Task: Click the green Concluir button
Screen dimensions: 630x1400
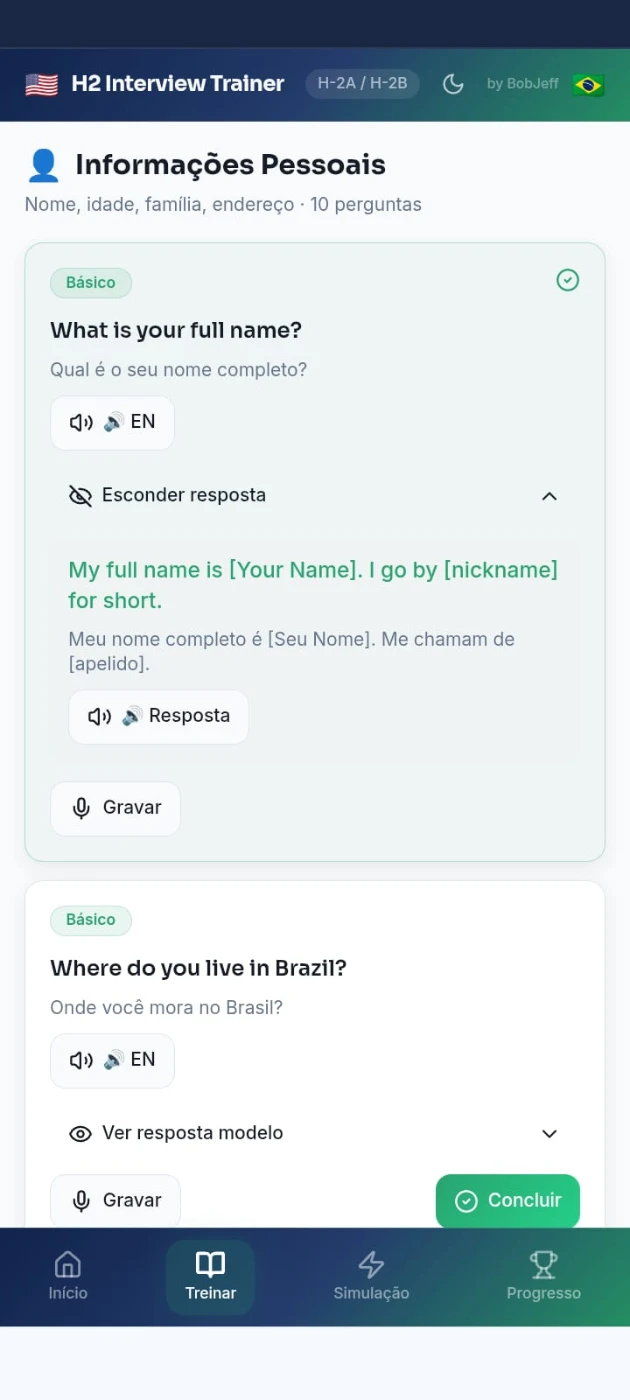Action: click(x=507, y=1200)
